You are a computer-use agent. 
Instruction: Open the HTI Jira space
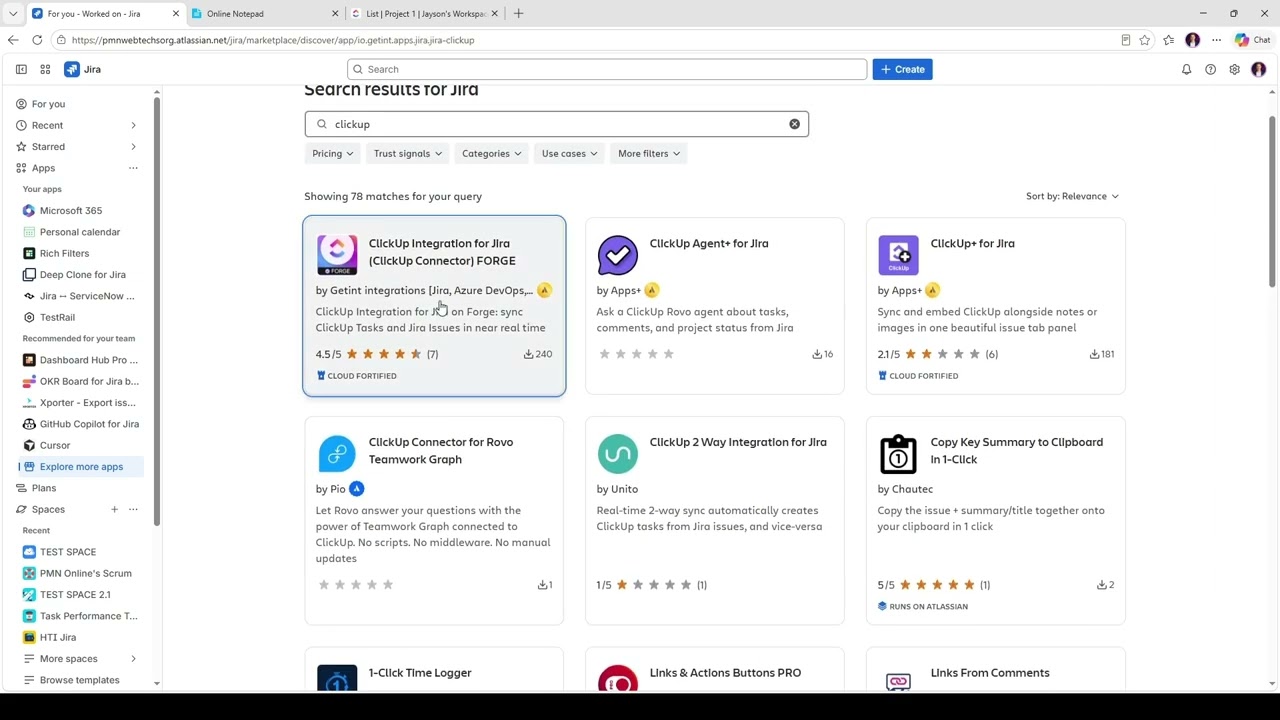[x=58, y=638]
